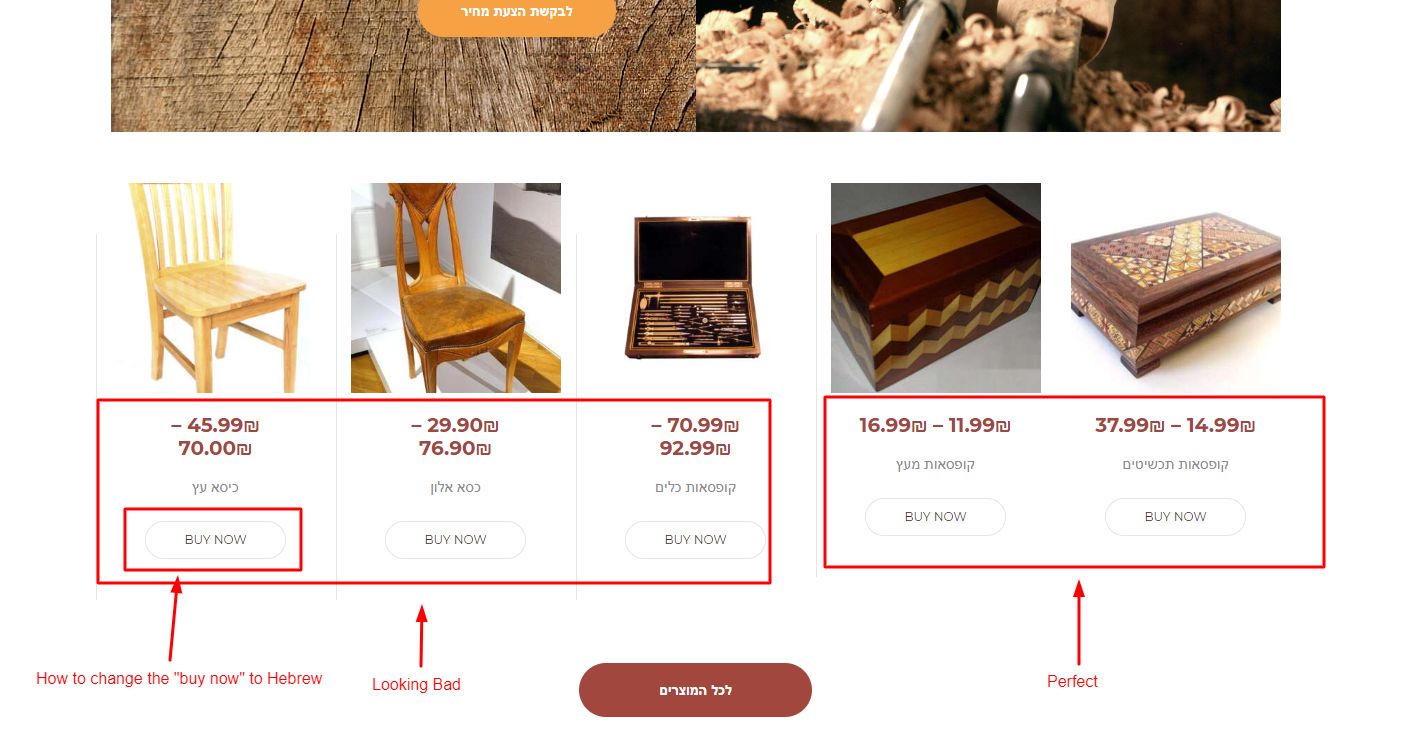Click the 37.99₪ – 14.99₪ price

coord(1175,425)
